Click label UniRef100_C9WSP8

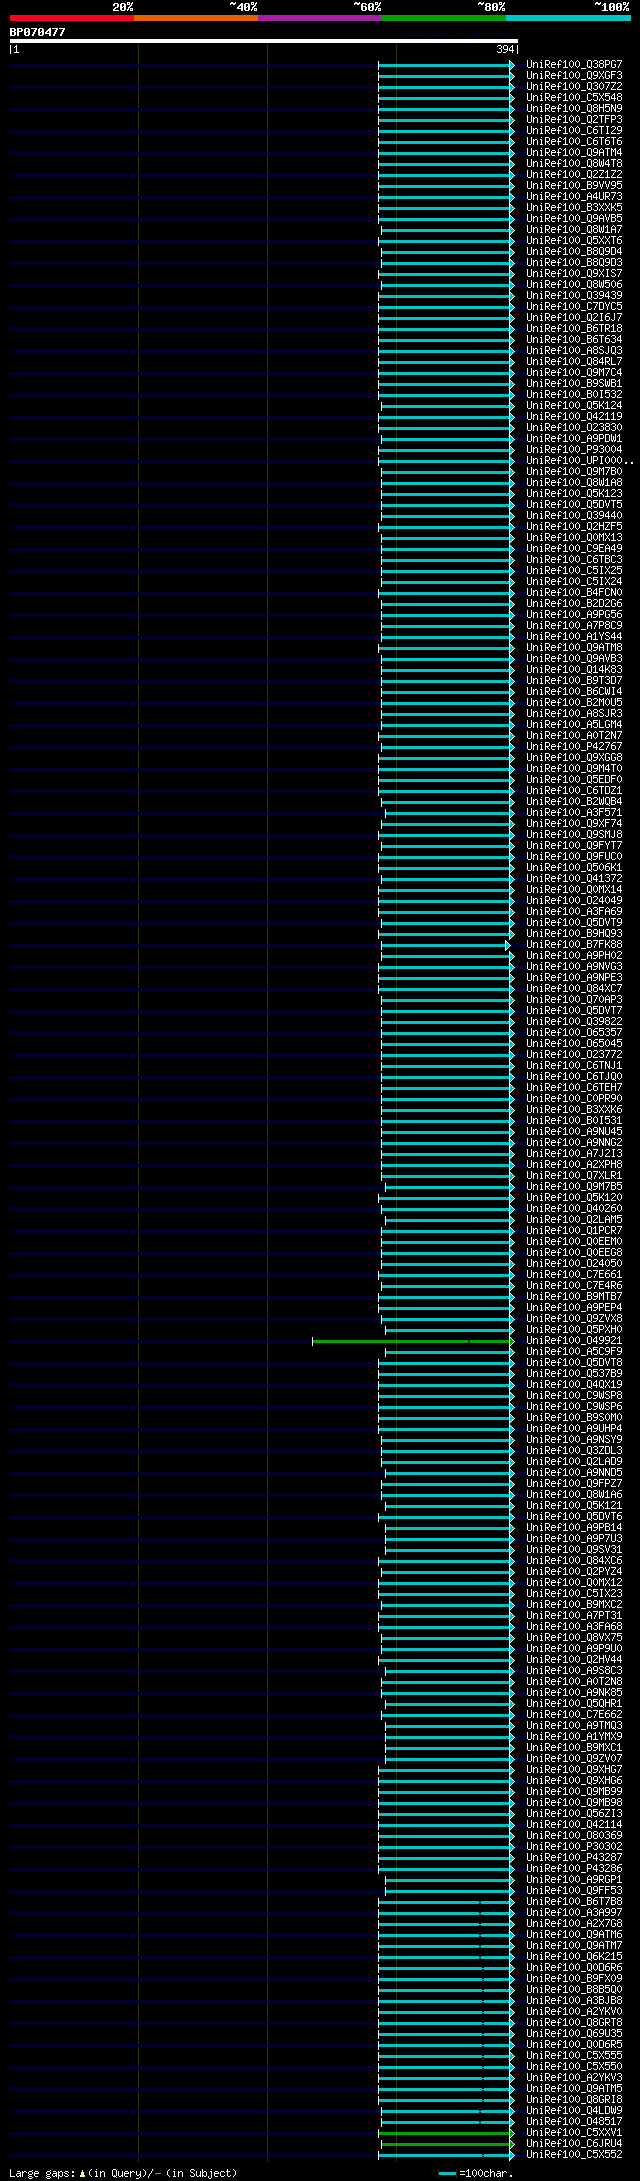(574, 1395)
